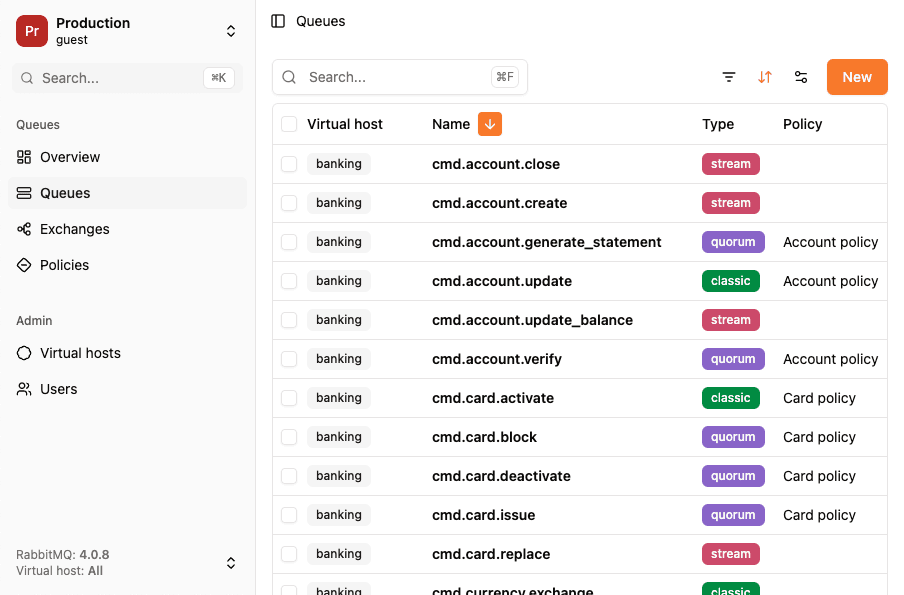The height and width of the screenshot is (595, 904).
Task: Click the sort arrows icon next to filter
Action: (765, 76)
